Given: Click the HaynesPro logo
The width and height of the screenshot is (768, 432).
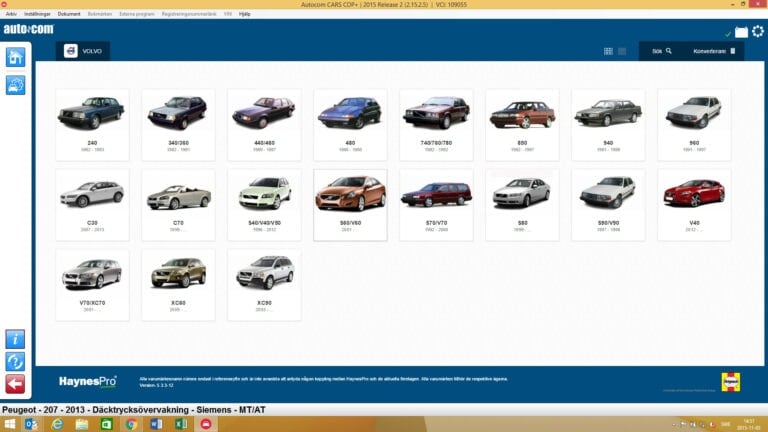Looking at the screenshot, I should (88, 382).
